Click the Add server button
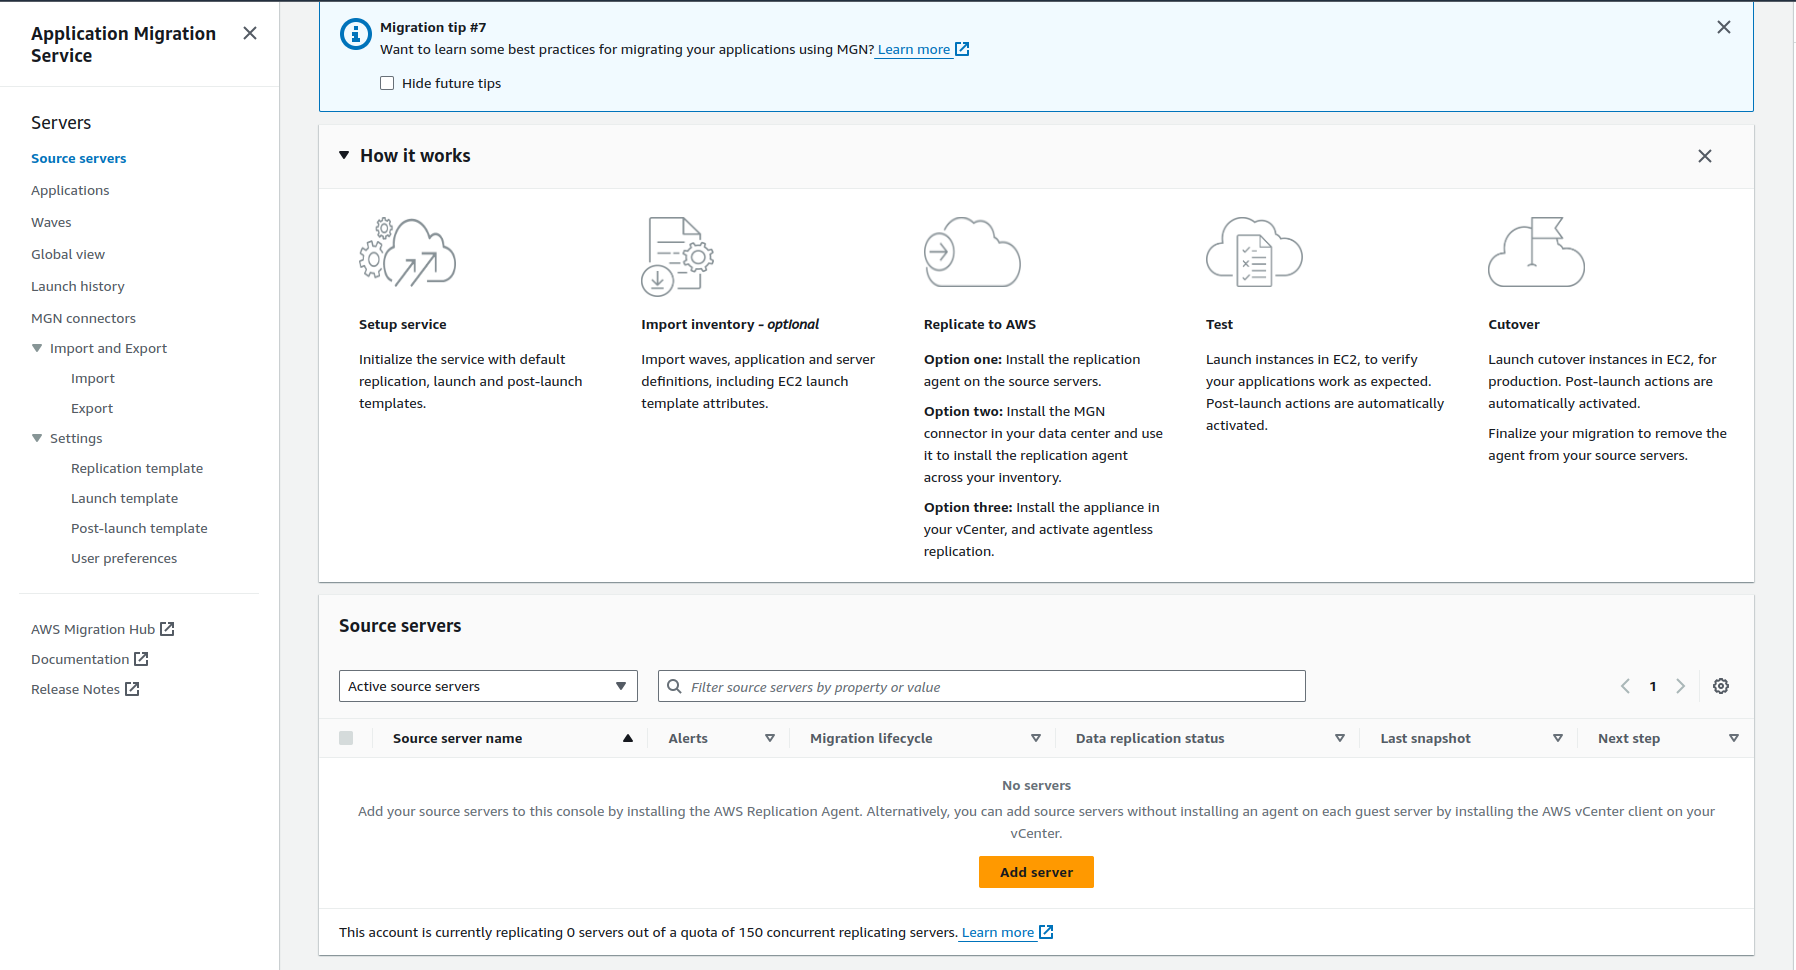Screen dimensions: 1796x970 pyautogui.click(x=1036, y=872)
